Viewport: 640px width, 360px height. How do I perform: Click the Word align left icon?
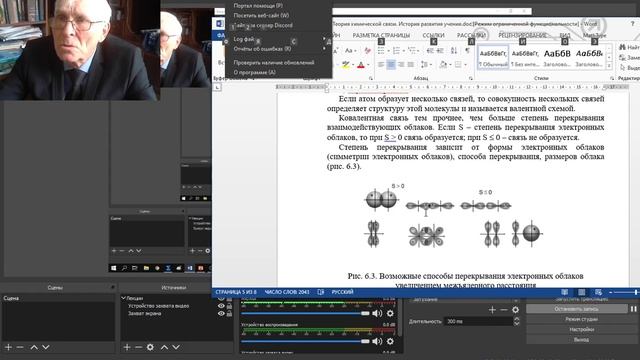[380, 64]
